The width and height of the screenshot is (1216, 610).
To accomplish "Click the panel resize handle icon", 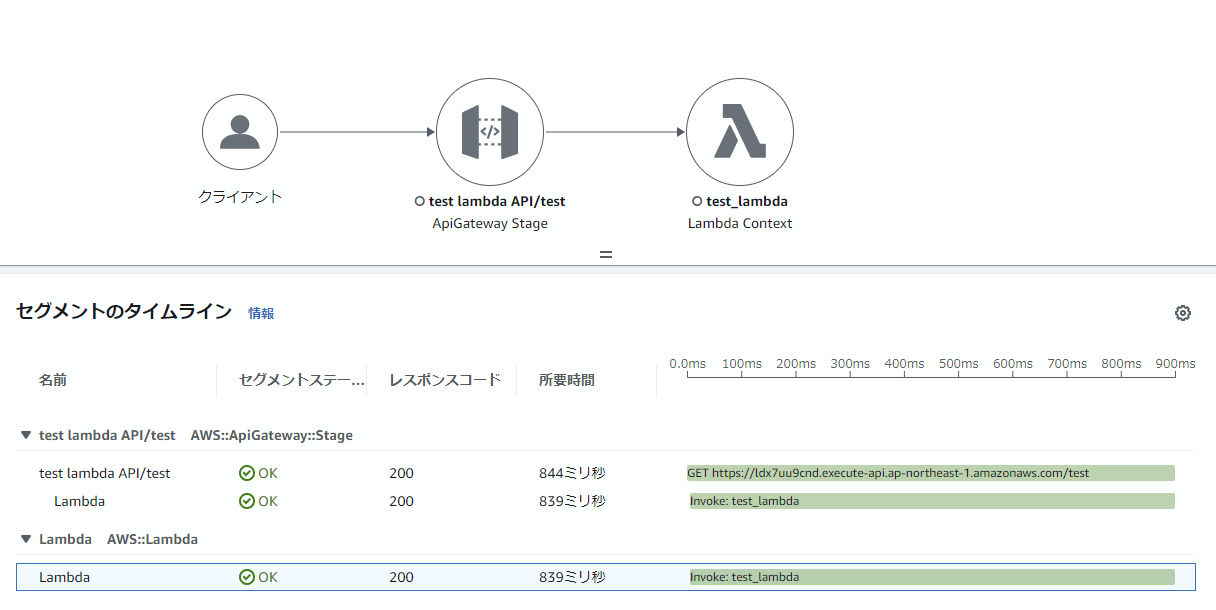I will click(x=606, y=254).
